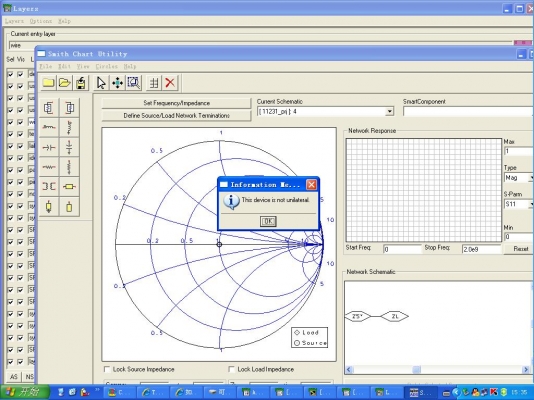Add a shunt capacitor component

click(69, 147)
